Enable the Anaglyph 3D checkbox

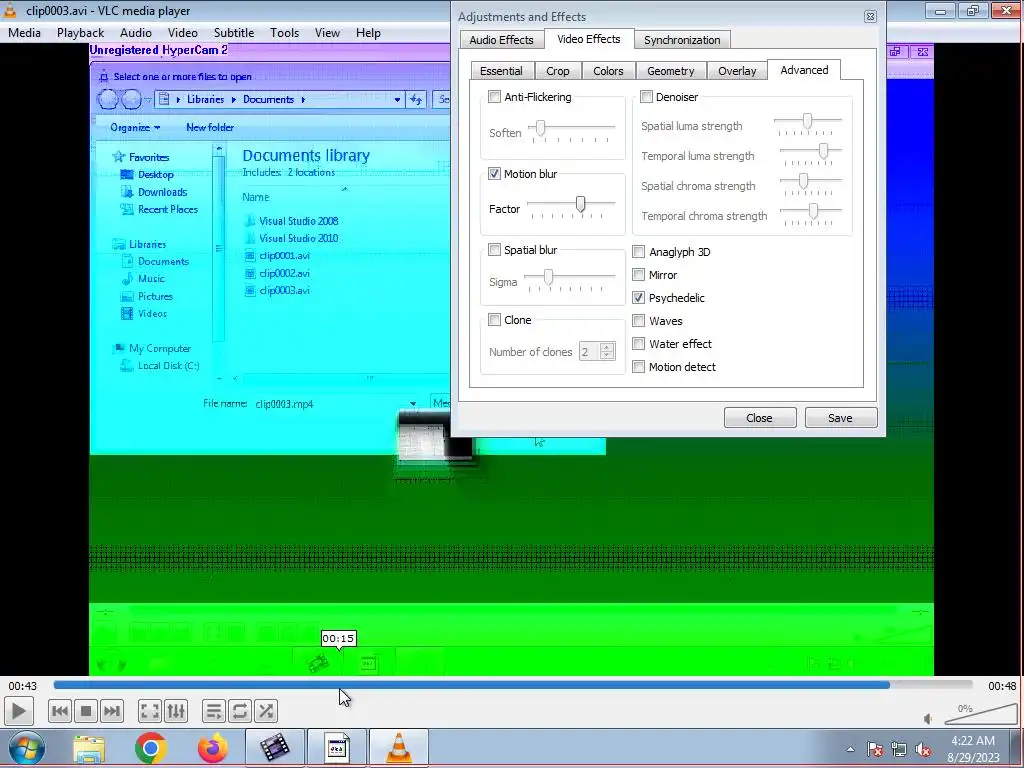639,251
